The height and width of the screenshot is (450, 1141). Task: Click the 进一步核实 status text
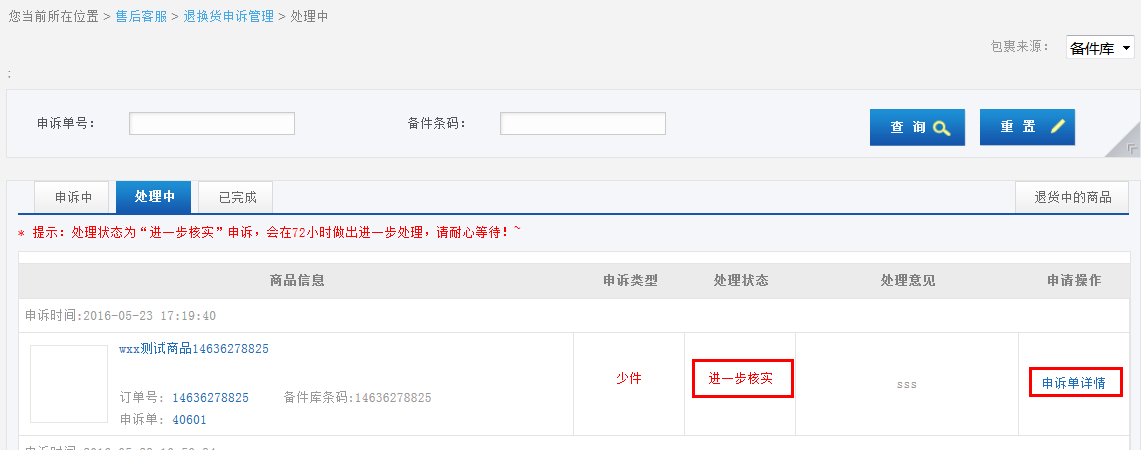click(741, 379)
